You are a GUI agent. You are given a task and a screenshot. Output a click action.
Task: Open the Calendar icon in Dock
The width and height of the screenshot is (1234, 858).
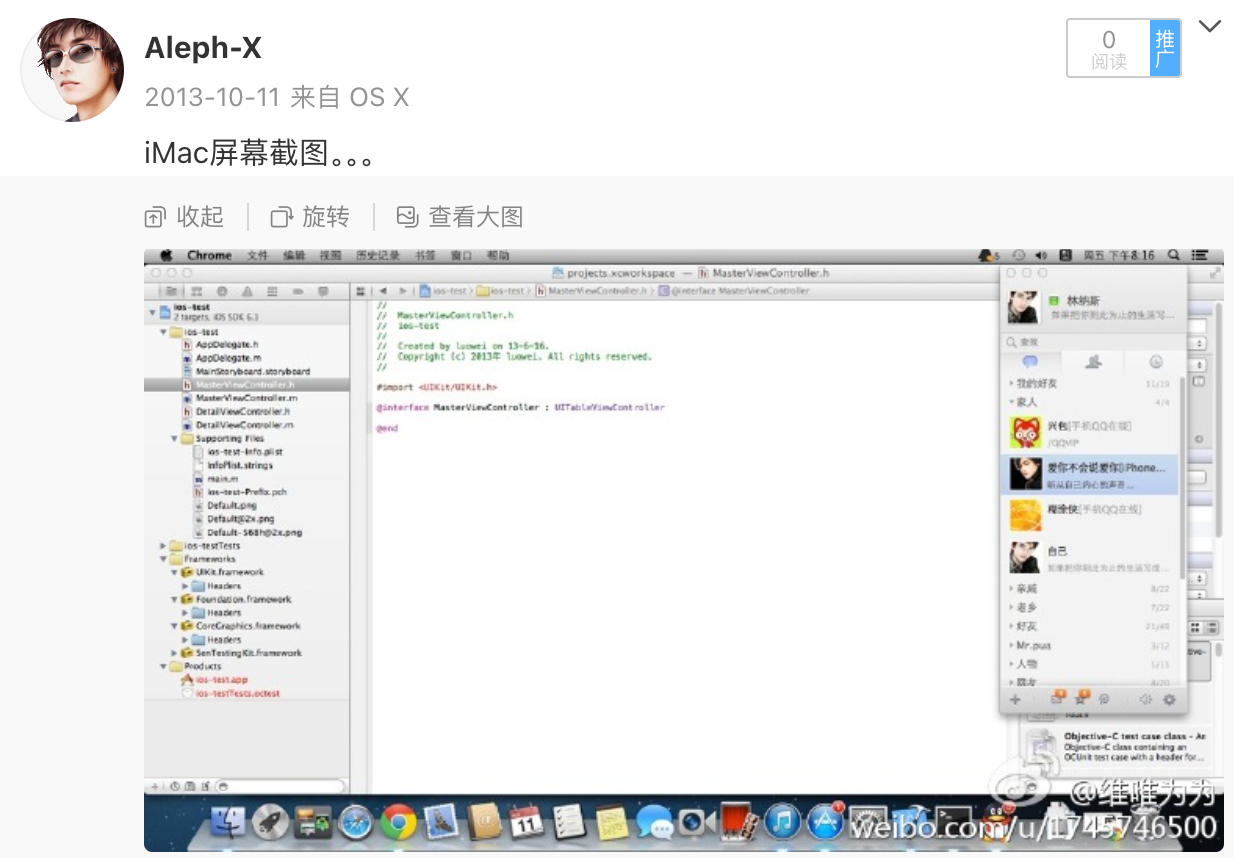click(x=526, y=822)
